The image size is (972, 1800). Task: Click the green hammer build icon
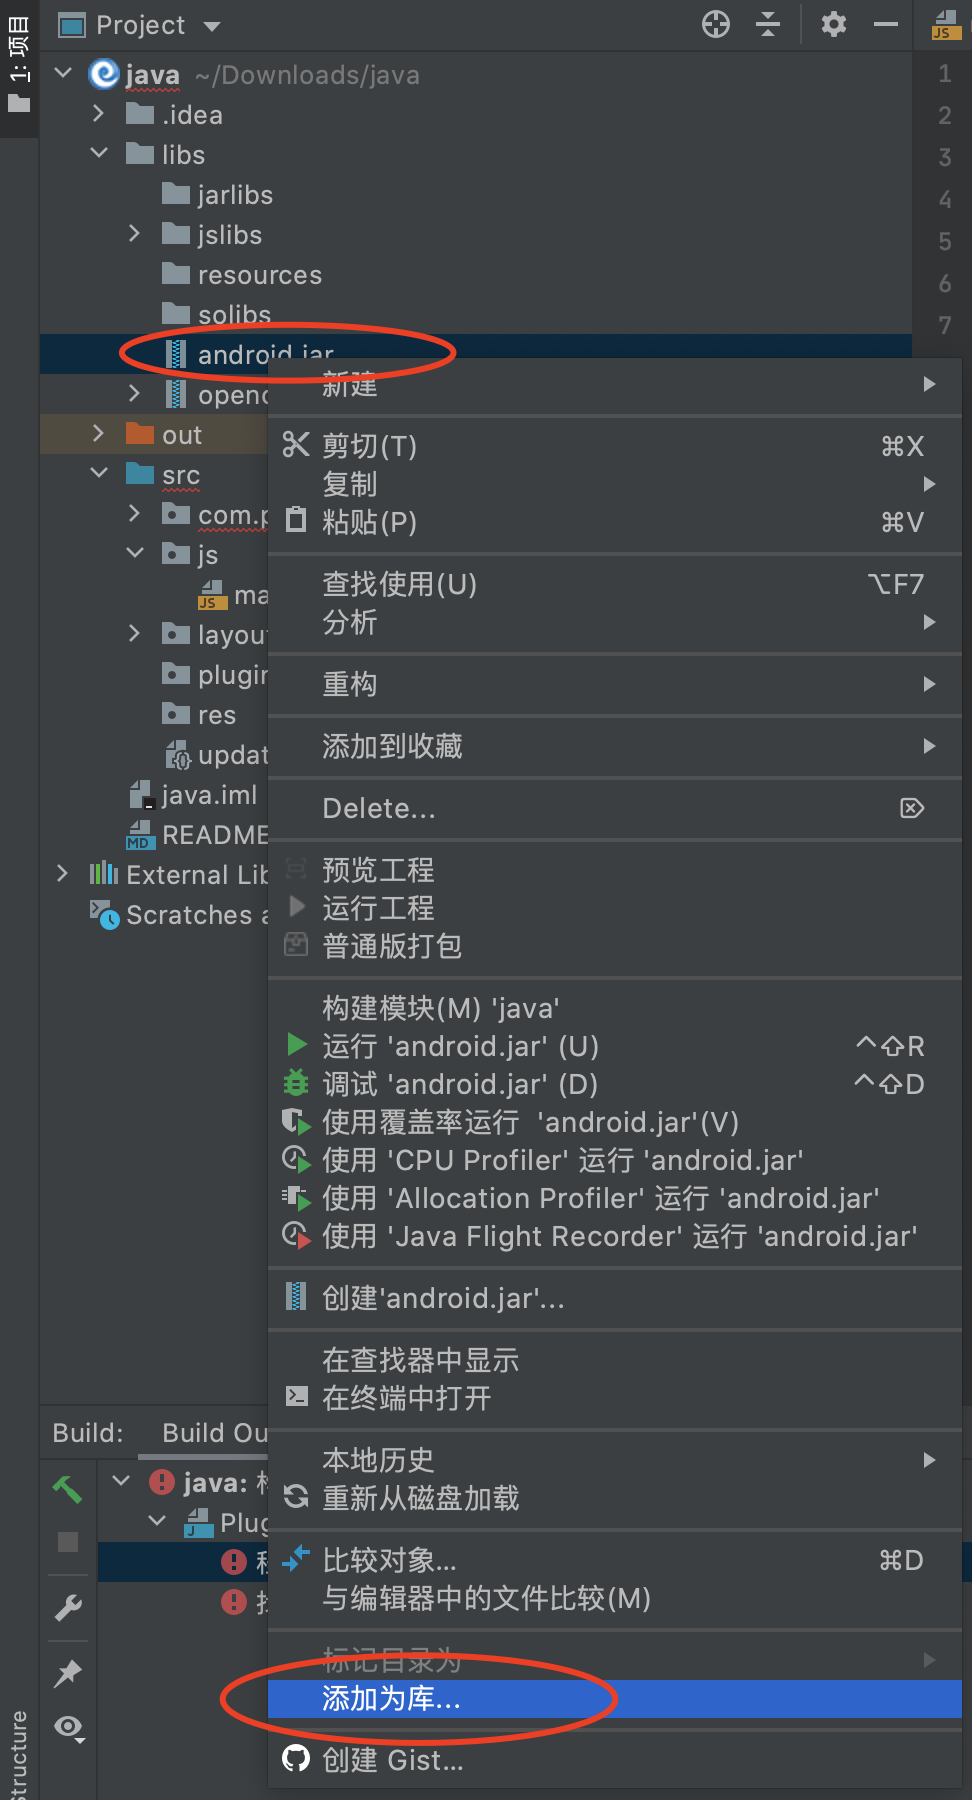tap(68, 1489)
